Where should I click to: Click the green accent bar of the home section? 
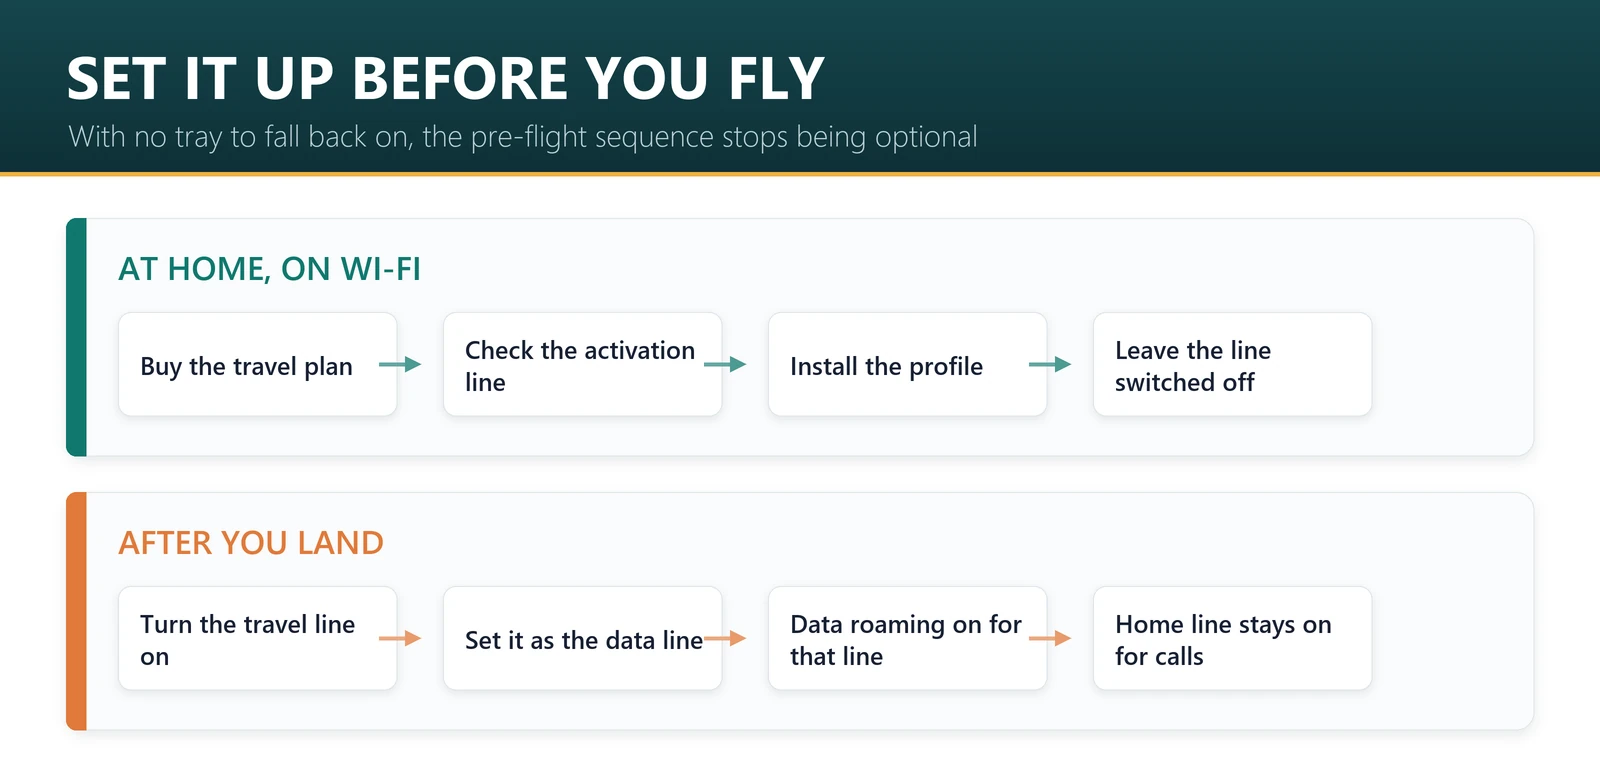tap(76, 337)
